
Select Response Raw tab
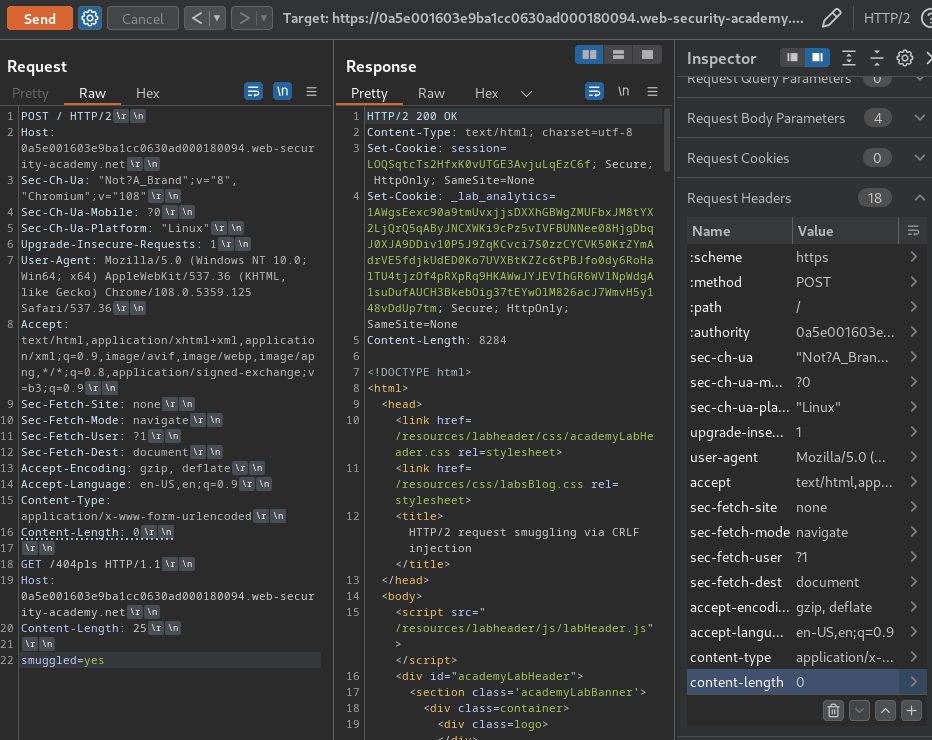[x=431, y=93]
